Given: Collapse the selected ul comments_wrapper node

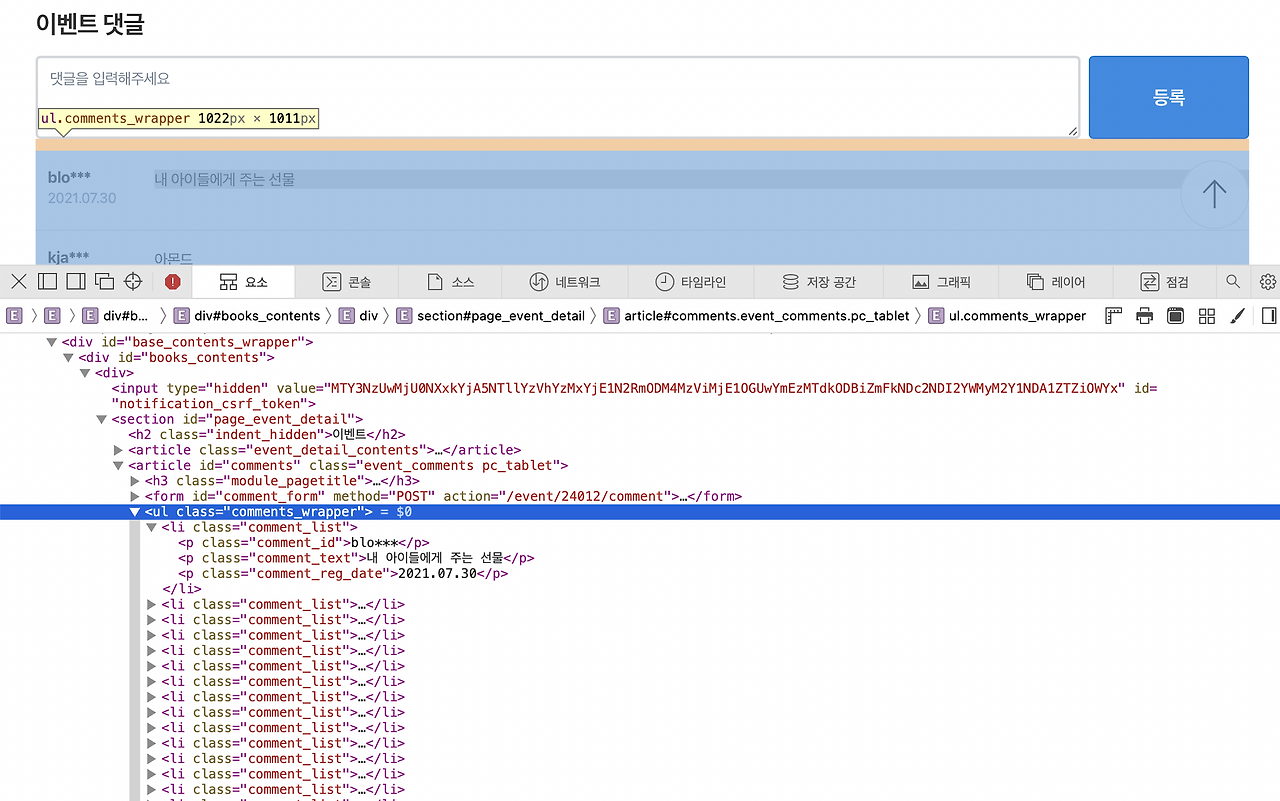Looking at the screenshot, I should pyautogui.click(x=135, y=512).
